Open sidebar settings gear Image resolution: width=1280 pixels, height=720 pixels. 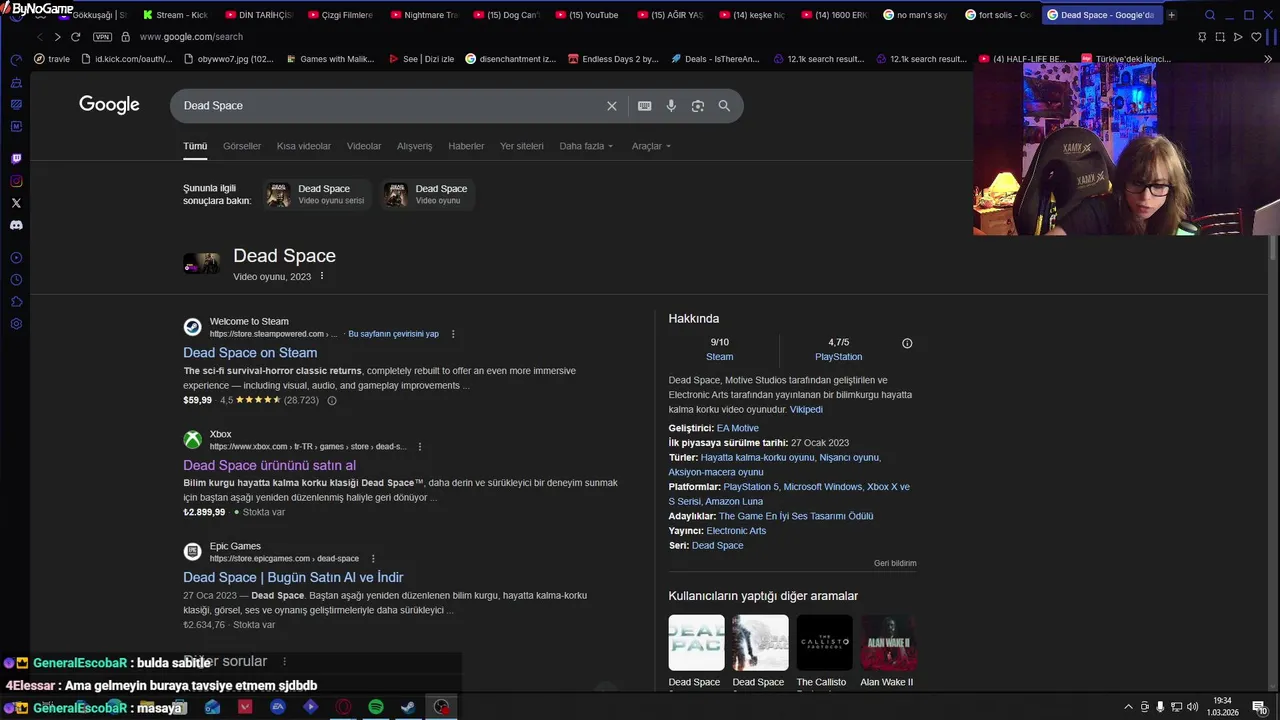16,324
